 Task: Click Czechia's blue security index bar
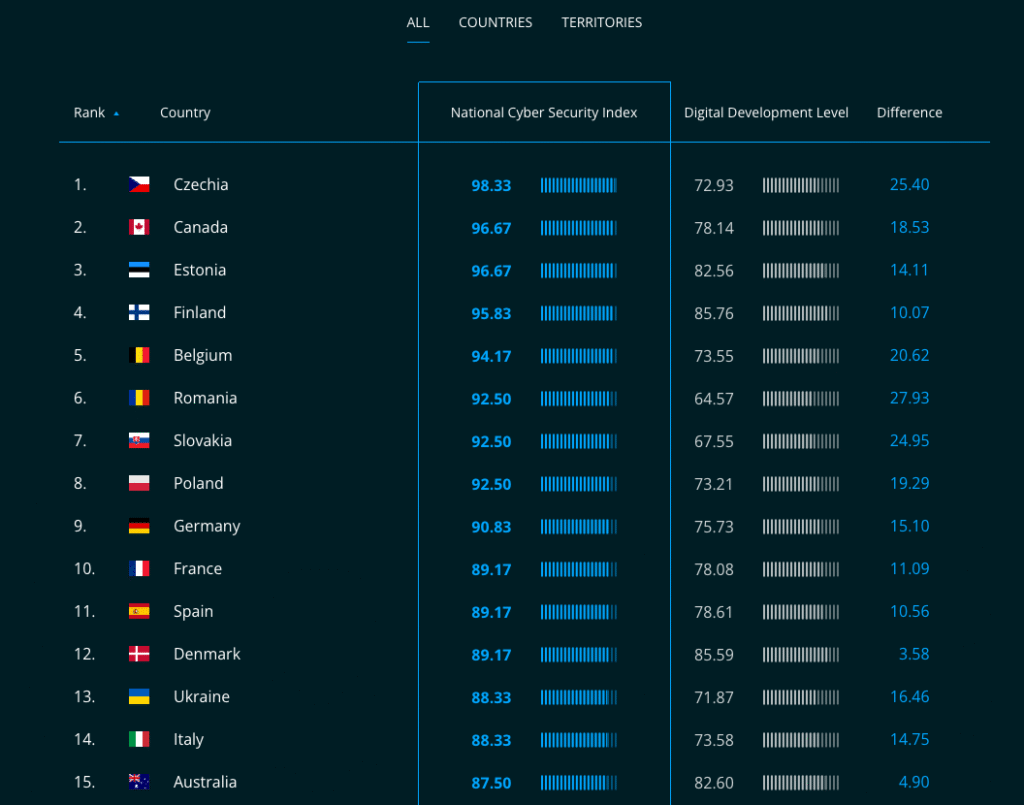tap(578, 185)
